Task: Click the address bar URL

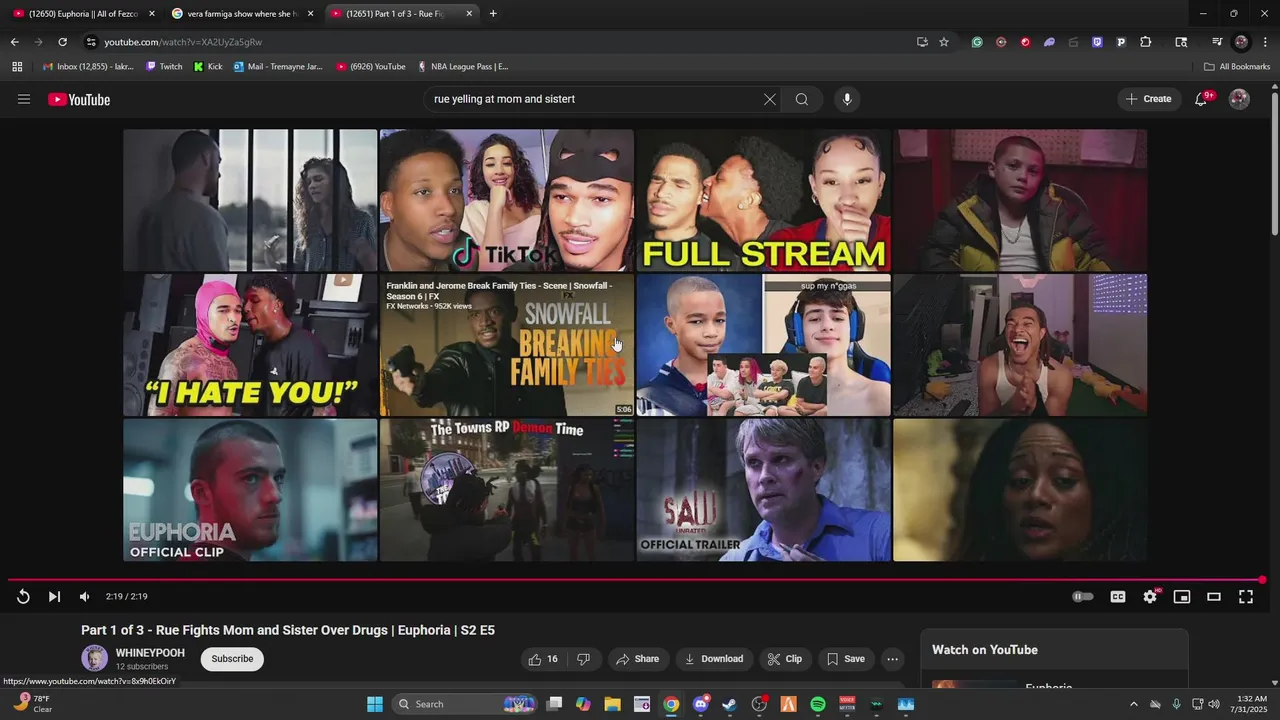Action: tap(183, 42)
